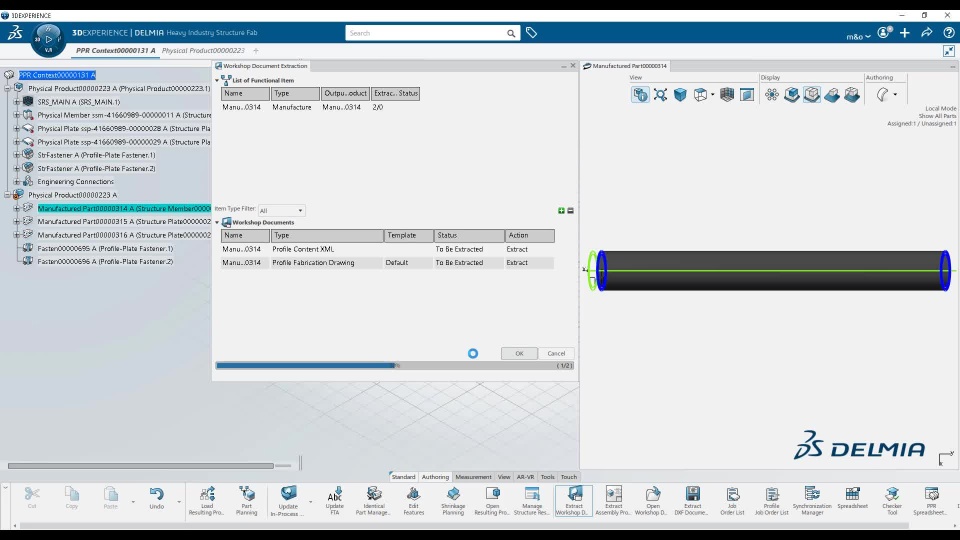The image size is (960, 540).
Task: Add new content with plus icon
Action: click(905, 33)
